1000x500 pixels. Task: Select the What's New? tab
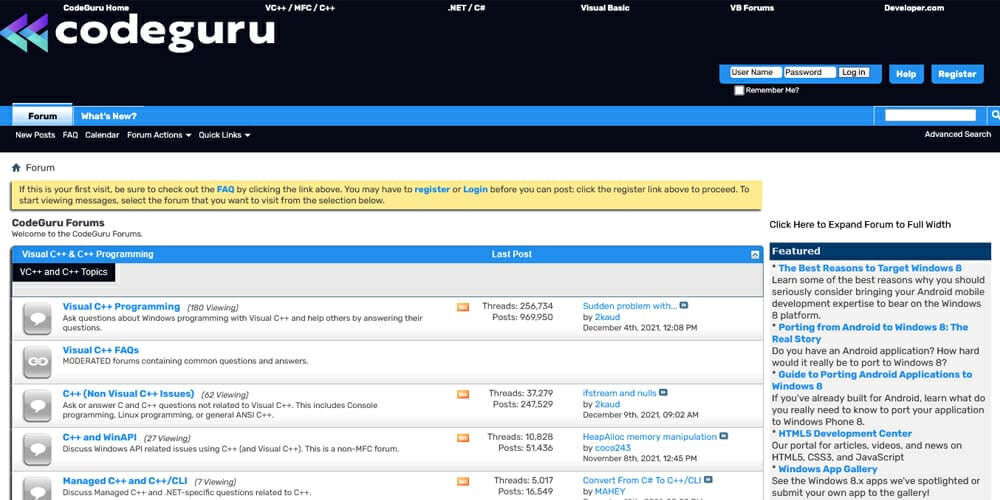coord(108,116)
